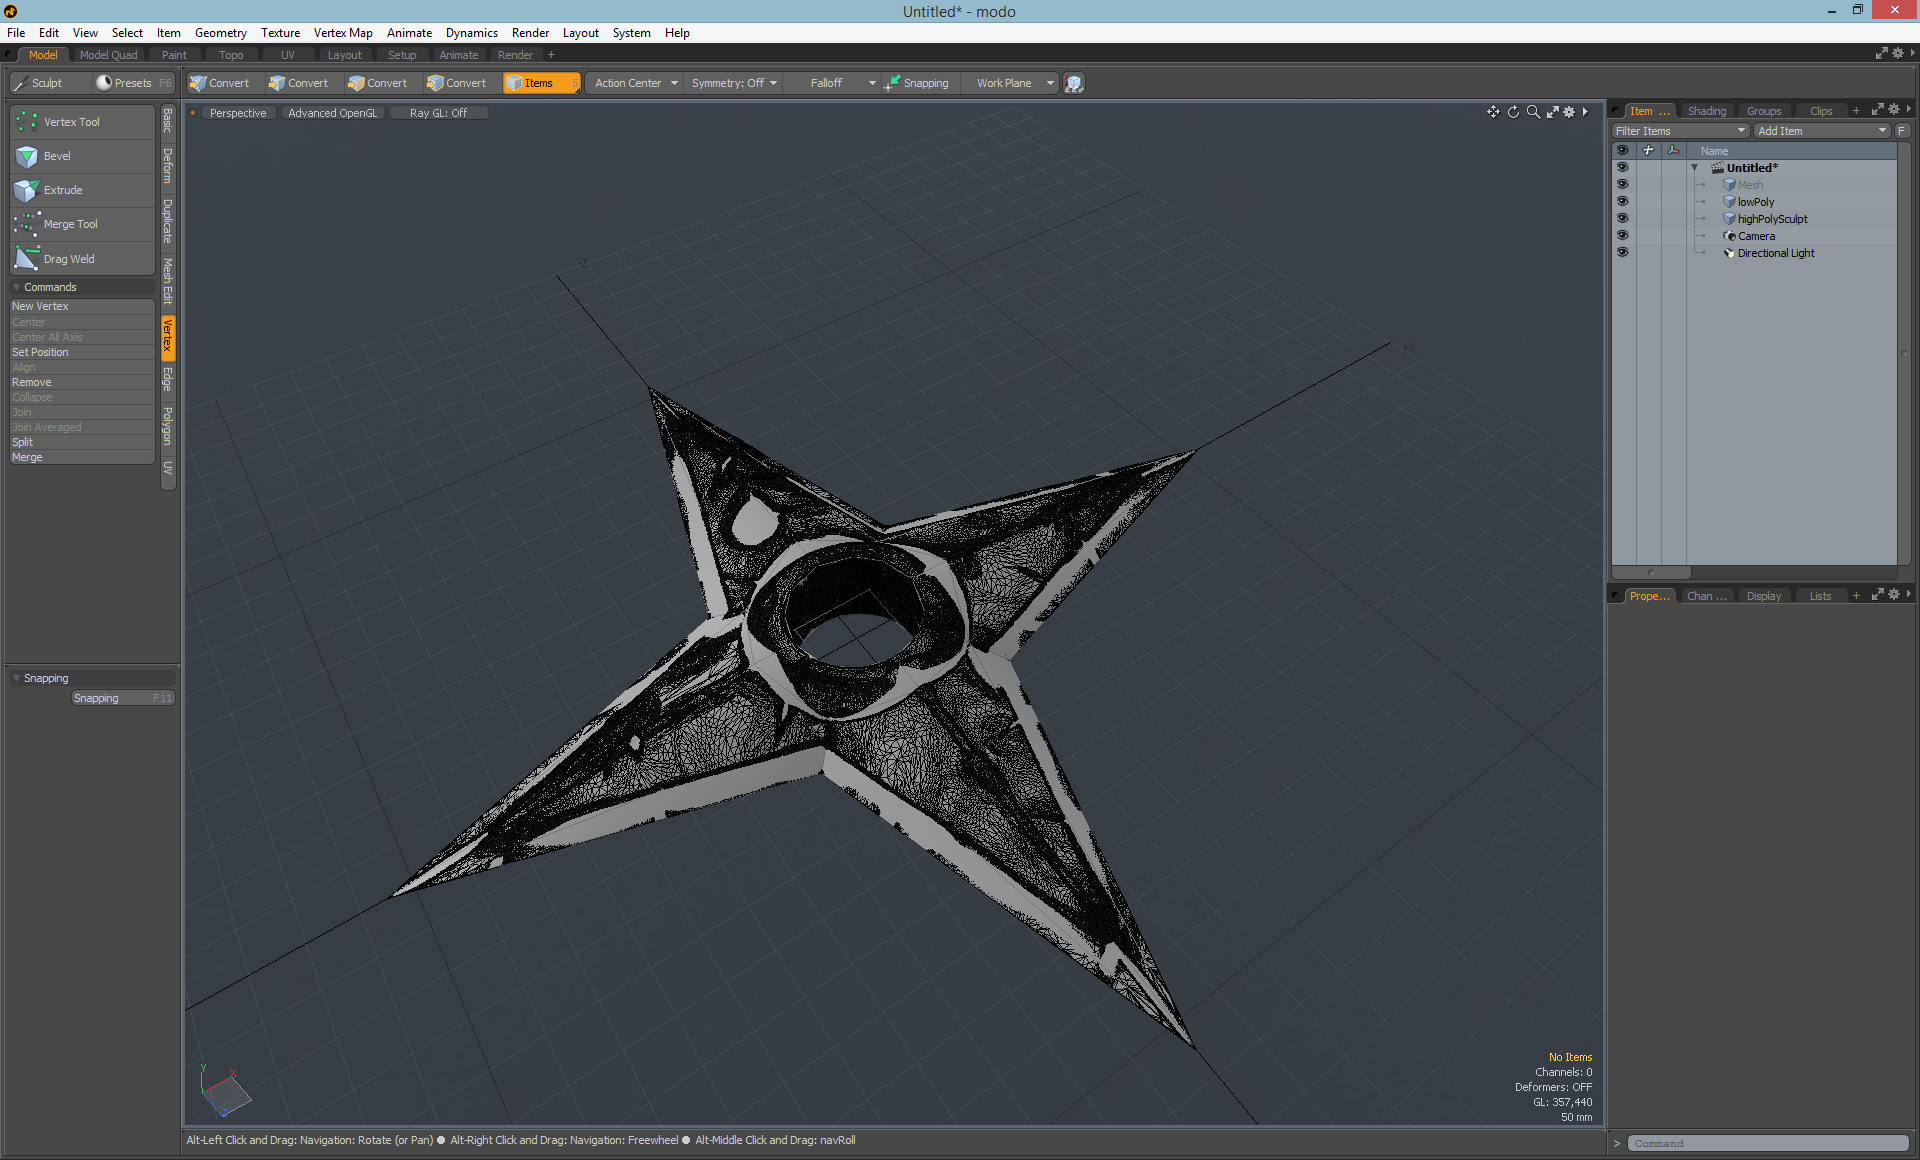1920x1160 pixels.
Task: Switch to the Shading tab
Action: [x=1706, y=111]
